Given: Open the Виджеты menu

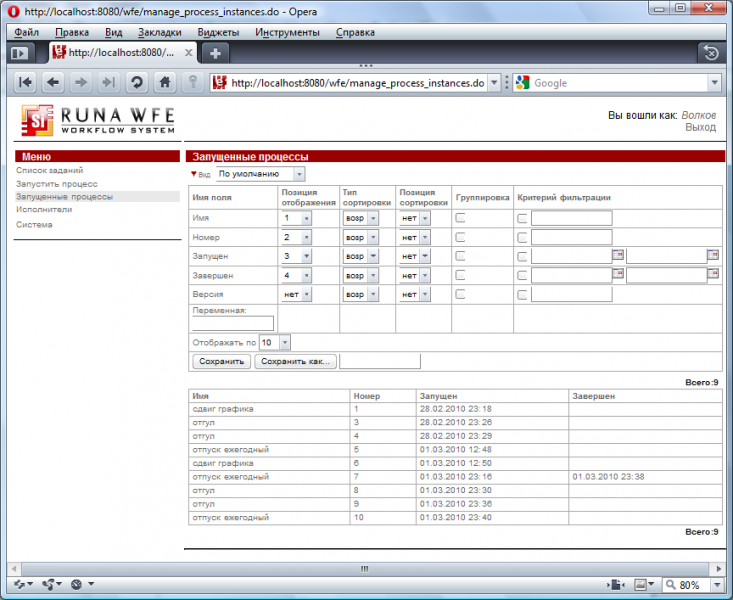Looking at the screenshot, I should [218, 32].
